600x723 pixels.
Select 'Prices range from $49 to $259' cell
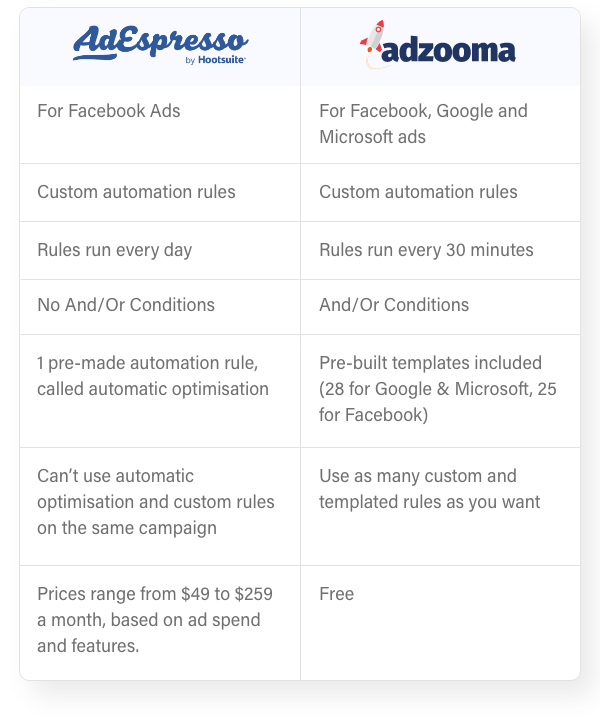click(160, 623)
